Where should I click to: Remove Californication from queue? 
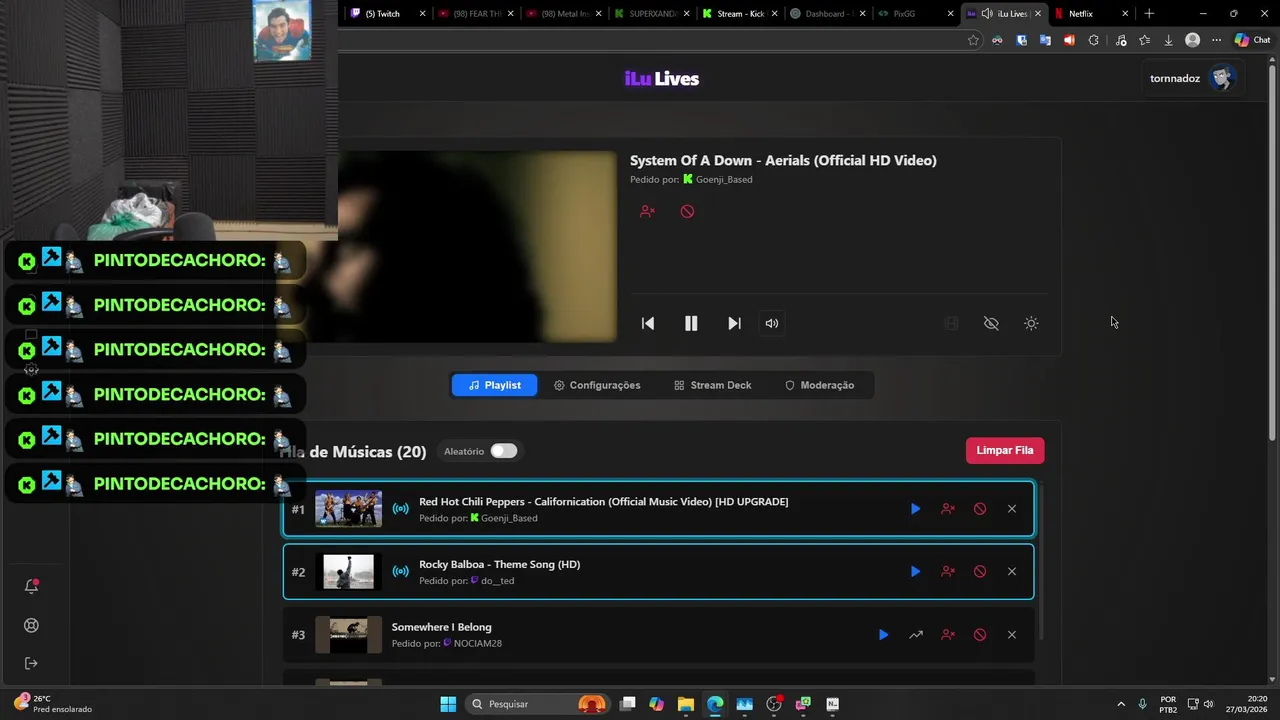[x=1012, y=509]
